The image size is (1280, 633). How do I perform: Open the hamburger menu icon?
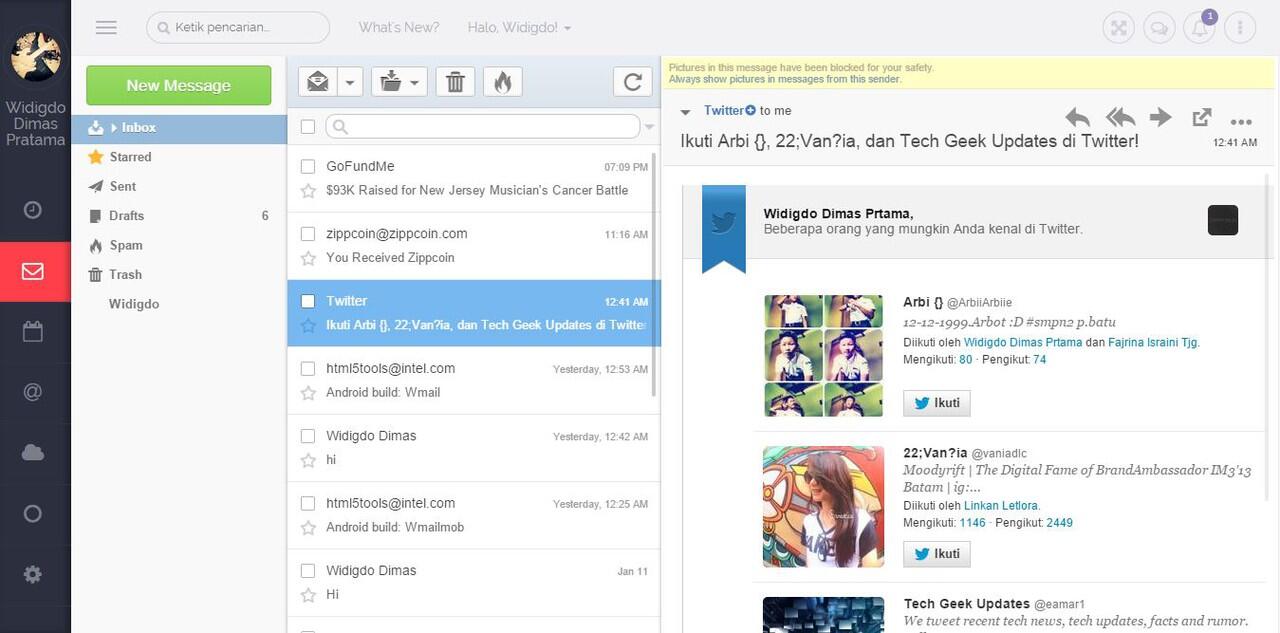point(106,28)
